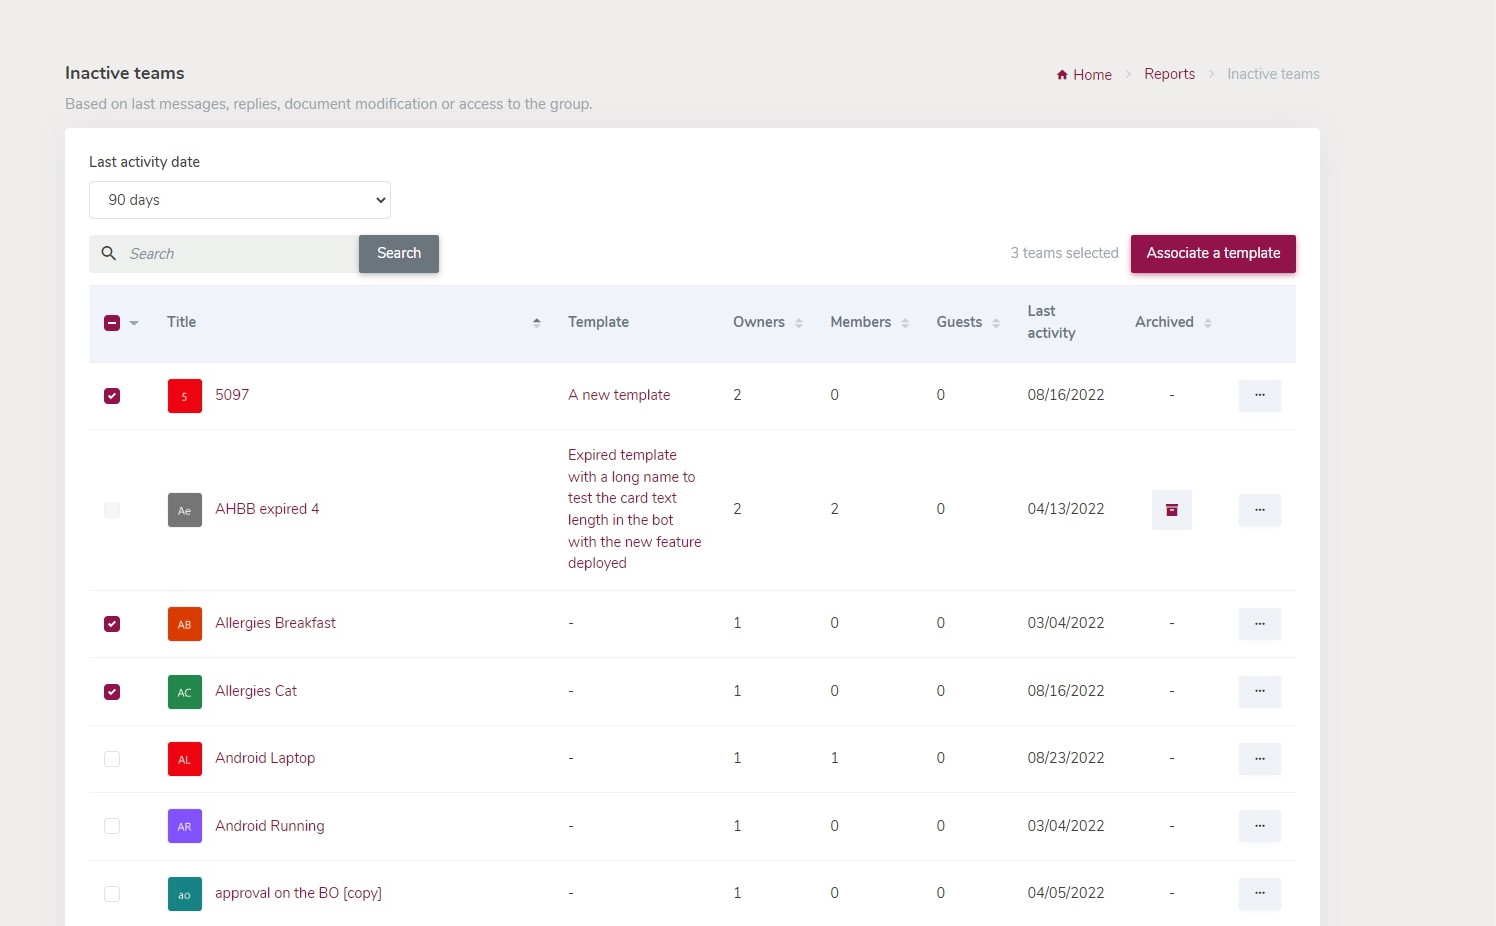Open the actions menu for approval on the BO
Image resolution: width=1496 pixels, height=926 pixels.
point(1259,893)
